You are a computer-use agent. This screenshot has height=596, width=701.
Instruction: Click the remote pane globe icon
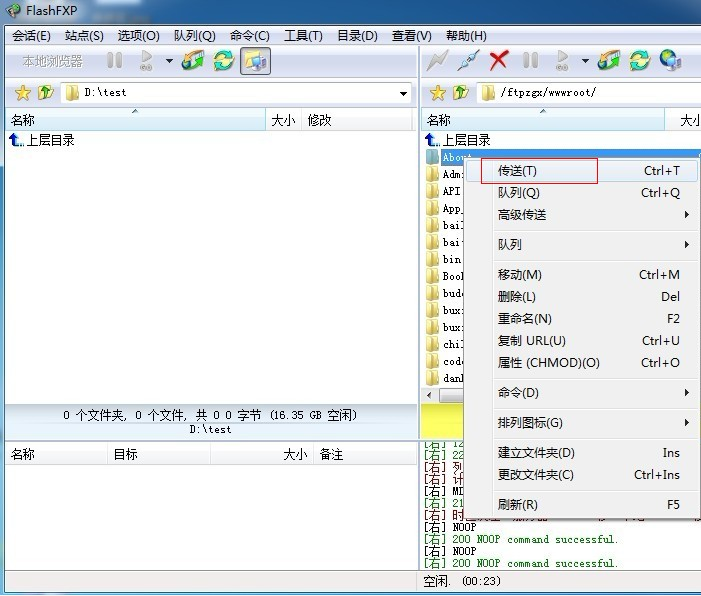[x=670, y=61]
